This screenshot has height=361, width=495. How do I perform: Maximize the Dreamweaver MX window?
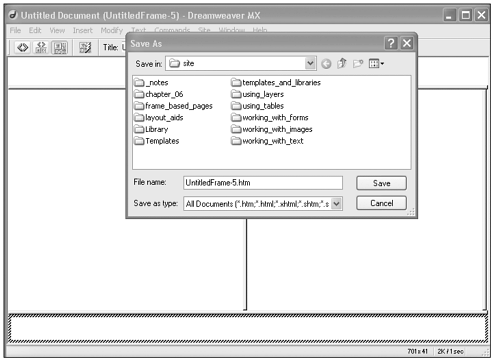click(465, 15)
